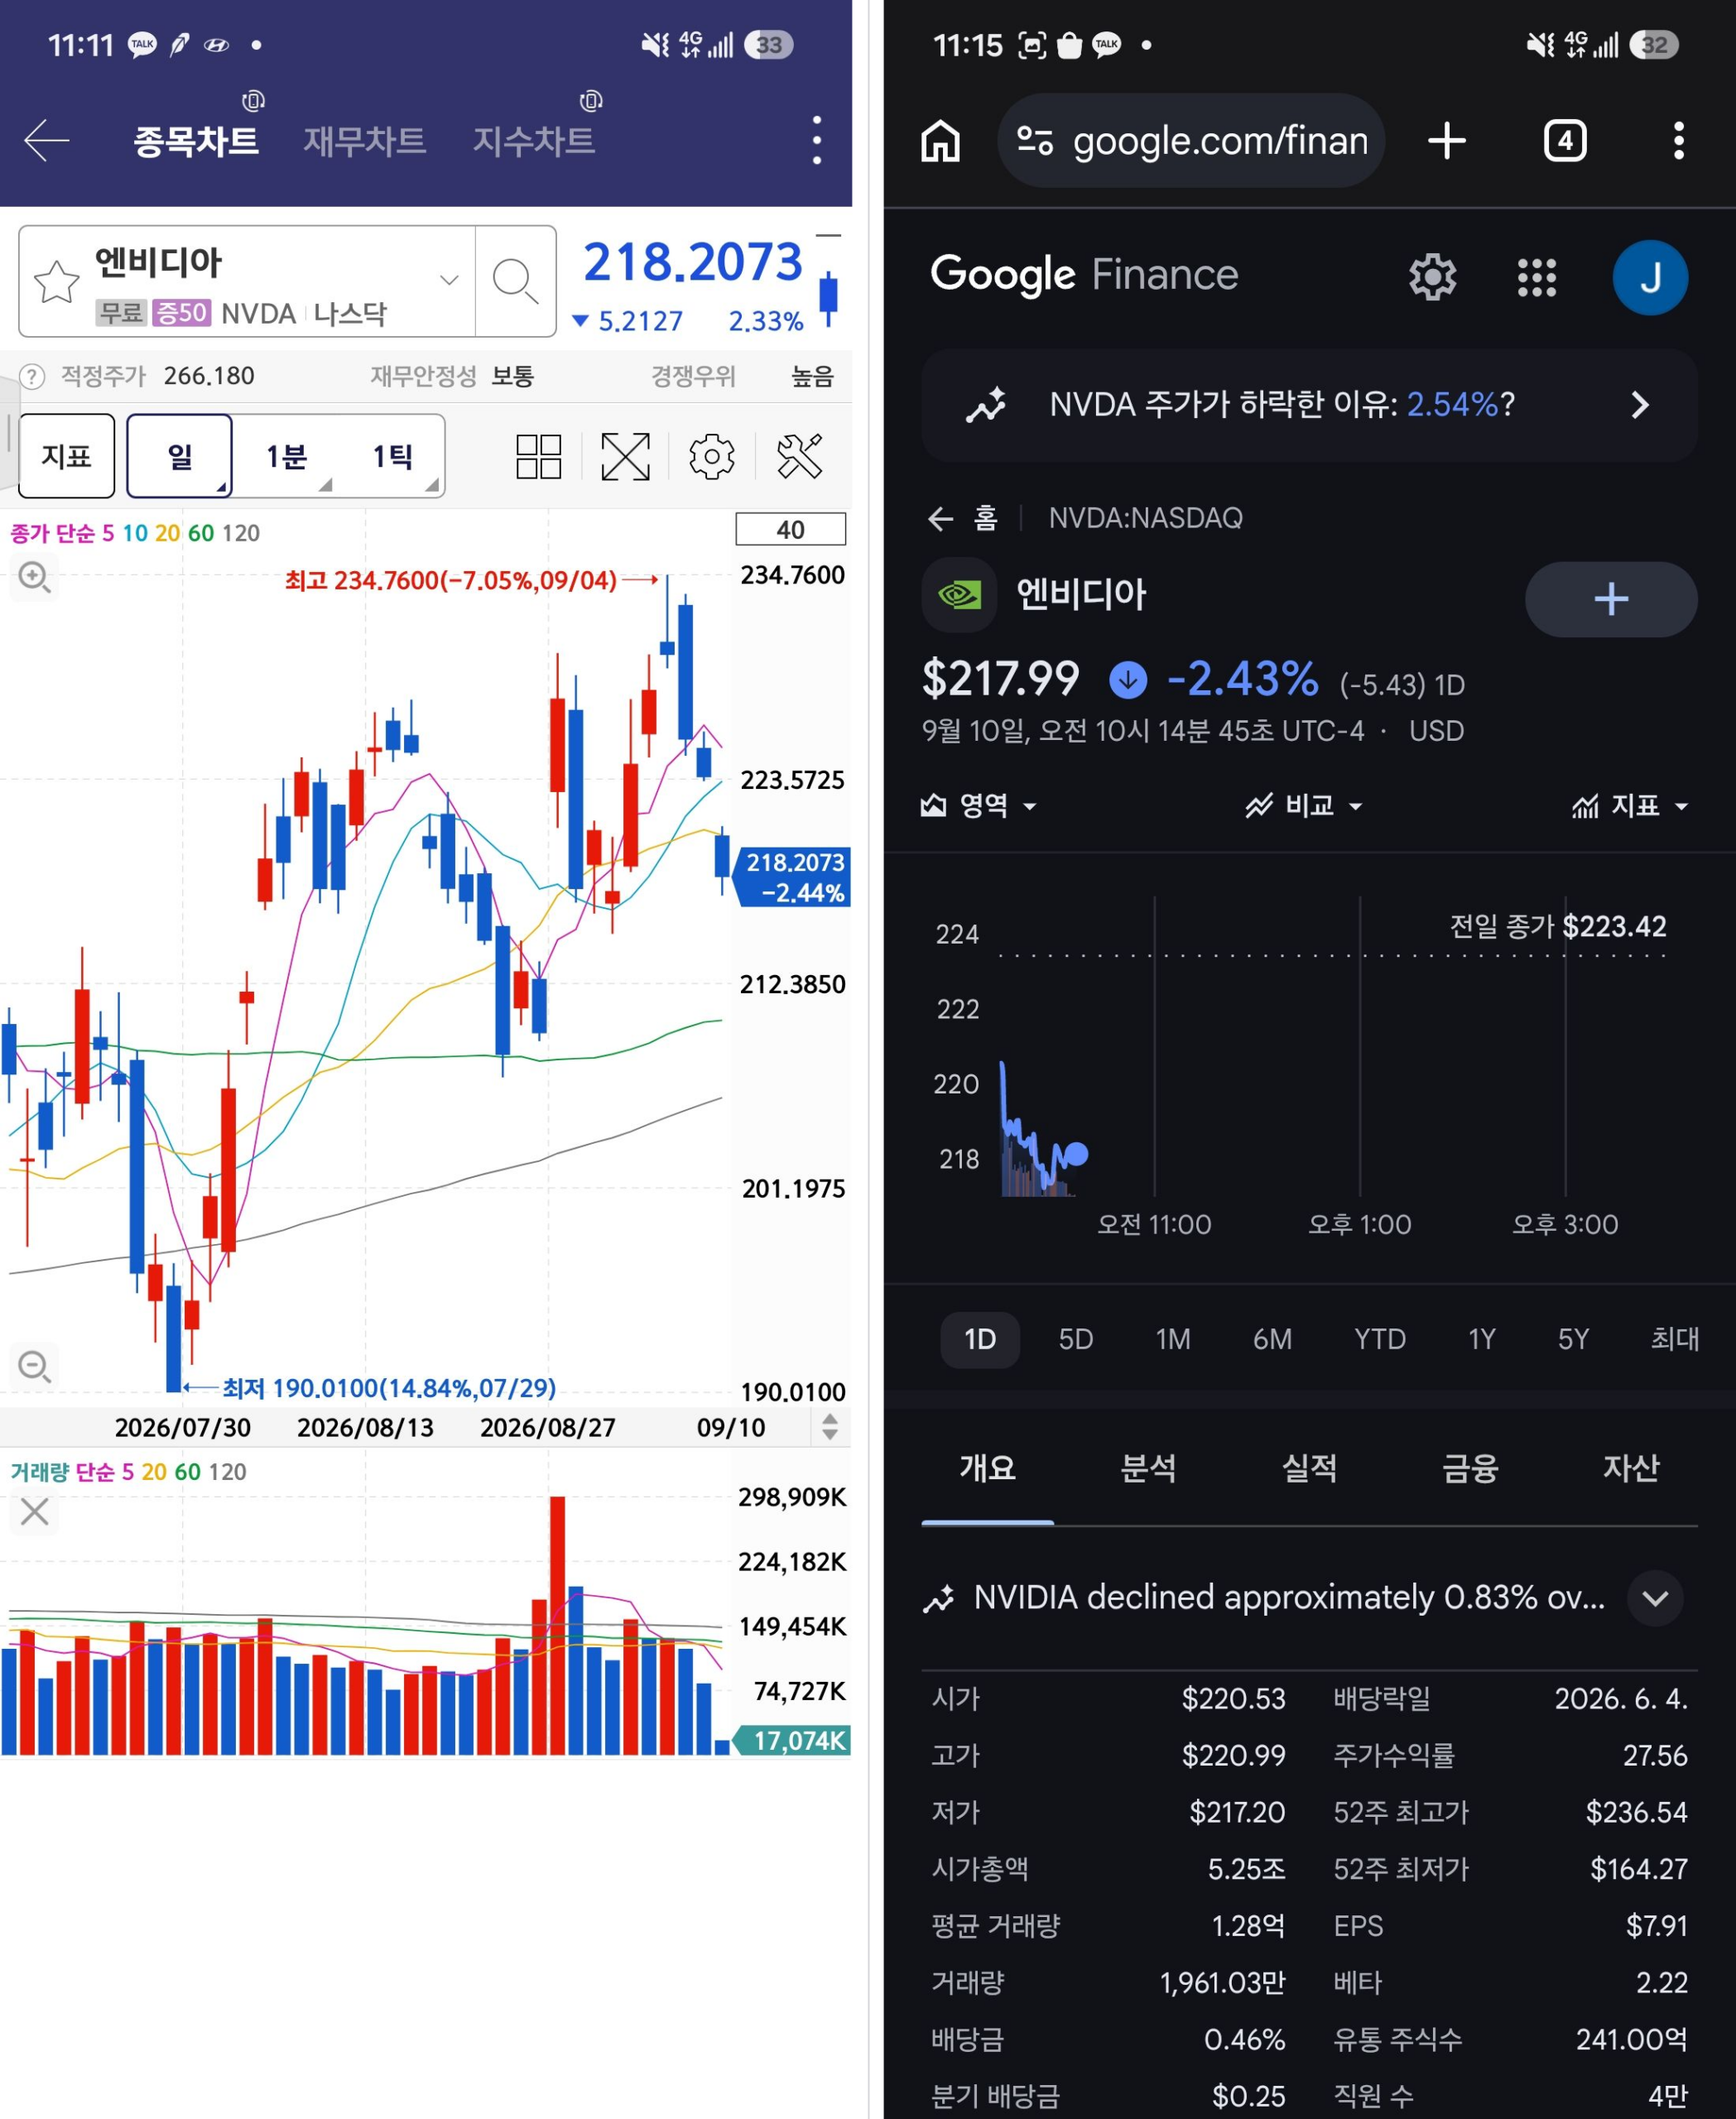Open a new browser tab with plus icon
Screen dimensions: 1736x2119
(x=1446, y=140)
